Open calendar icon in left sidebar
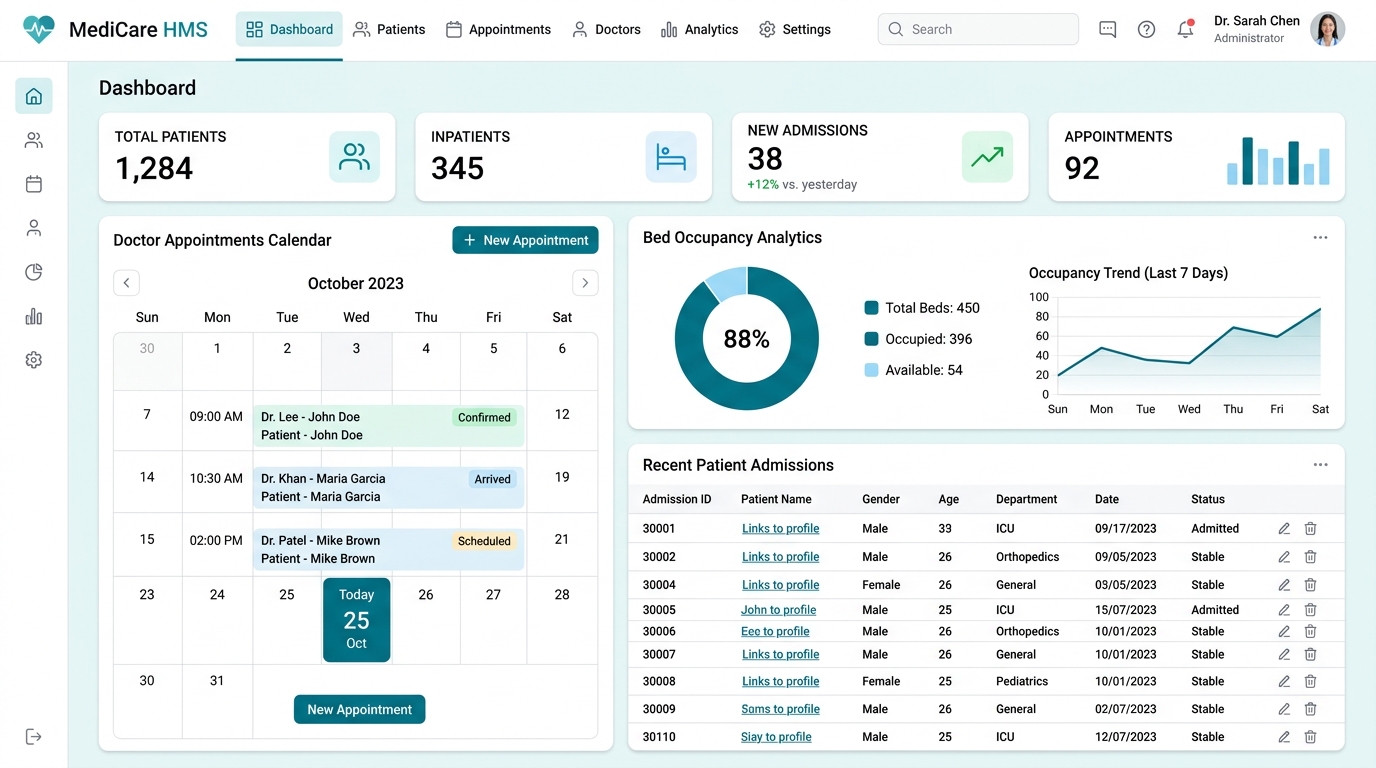This screenshot has height=768, width=1376. click(34, 184)
